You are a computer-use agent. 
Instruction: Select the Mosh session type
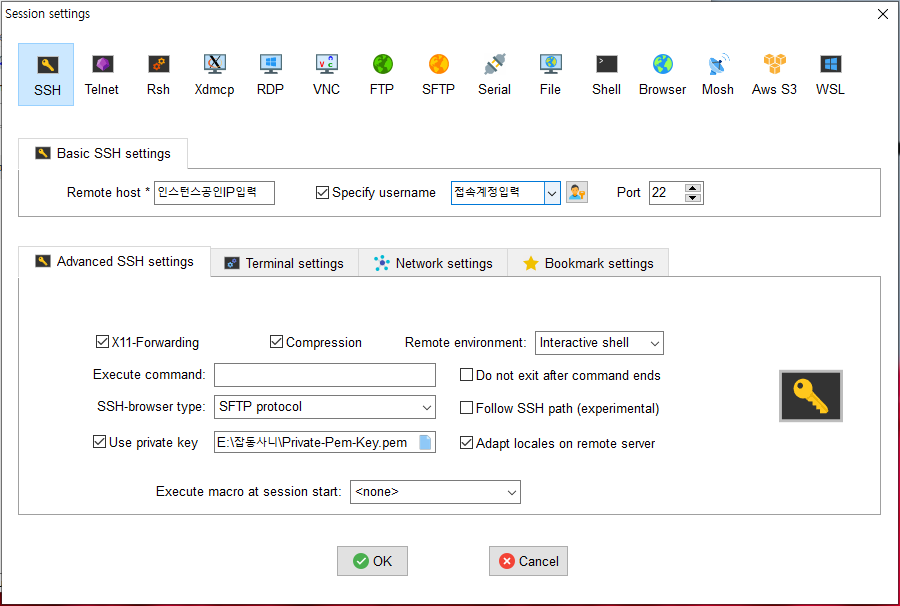[718, 75]
